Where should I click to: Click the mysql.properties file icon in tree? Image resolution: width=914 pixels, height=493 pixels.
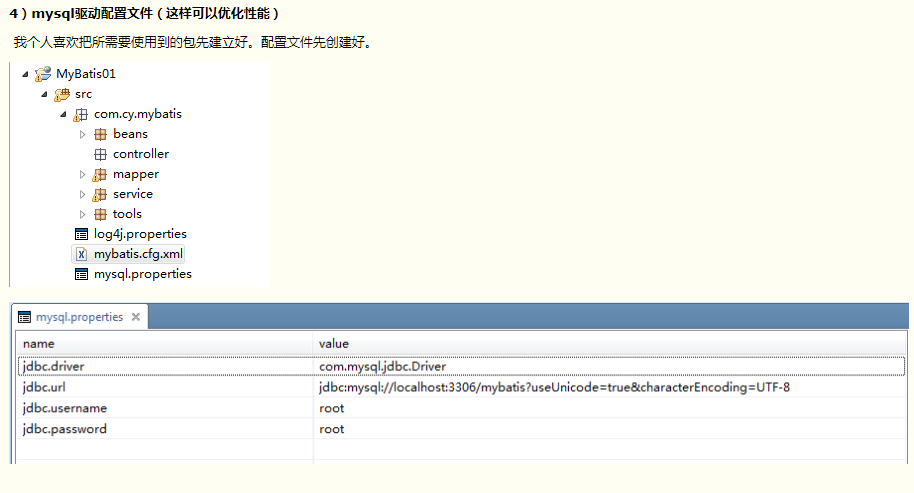82,274
